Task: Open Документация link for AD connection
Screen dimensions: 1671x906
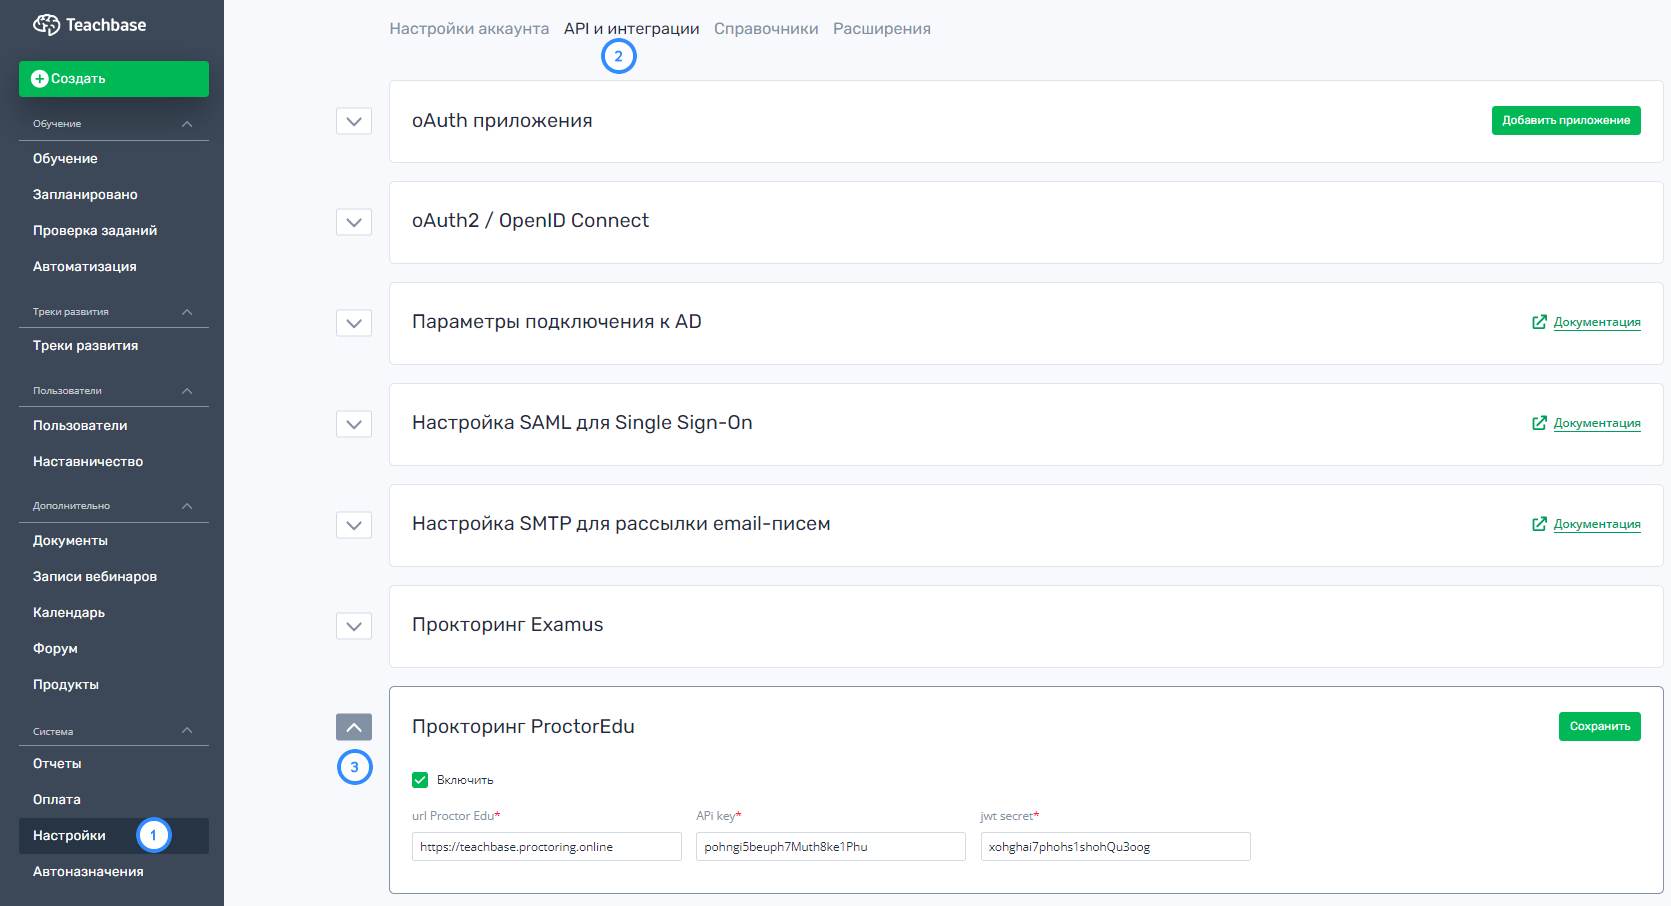Action: coord(1597,322)
